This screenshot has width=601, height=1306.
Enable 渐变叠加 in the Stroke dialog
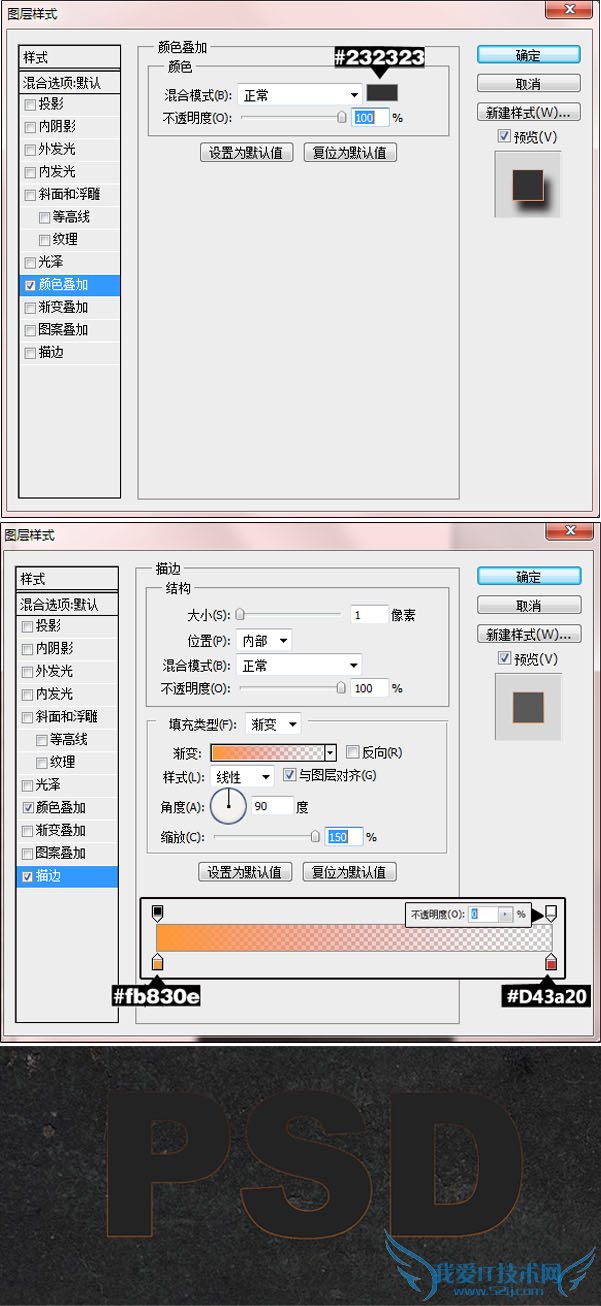coord(27,830)
